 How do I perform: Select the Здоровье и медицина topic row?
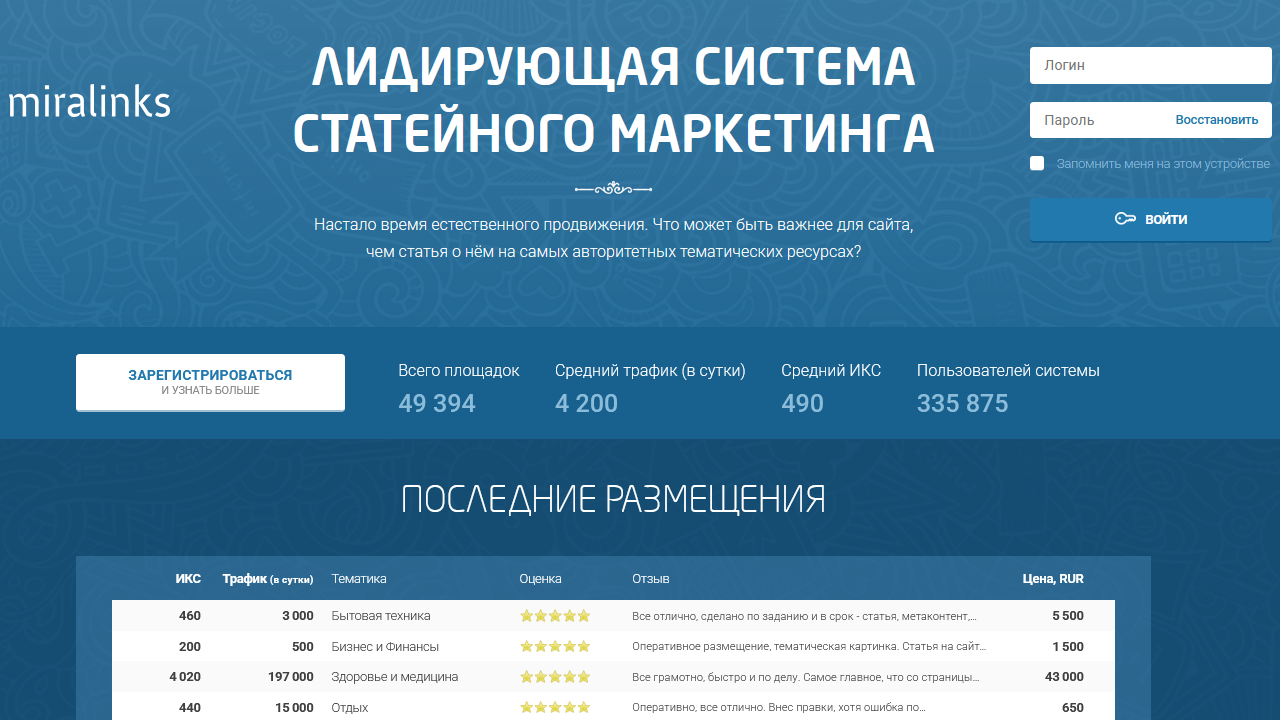coord(394,677)
